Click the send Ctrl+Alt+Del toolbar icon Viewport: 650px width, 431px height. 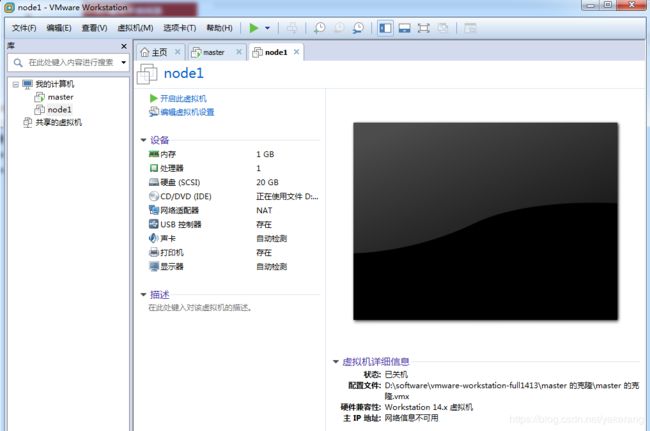point(292,28)
